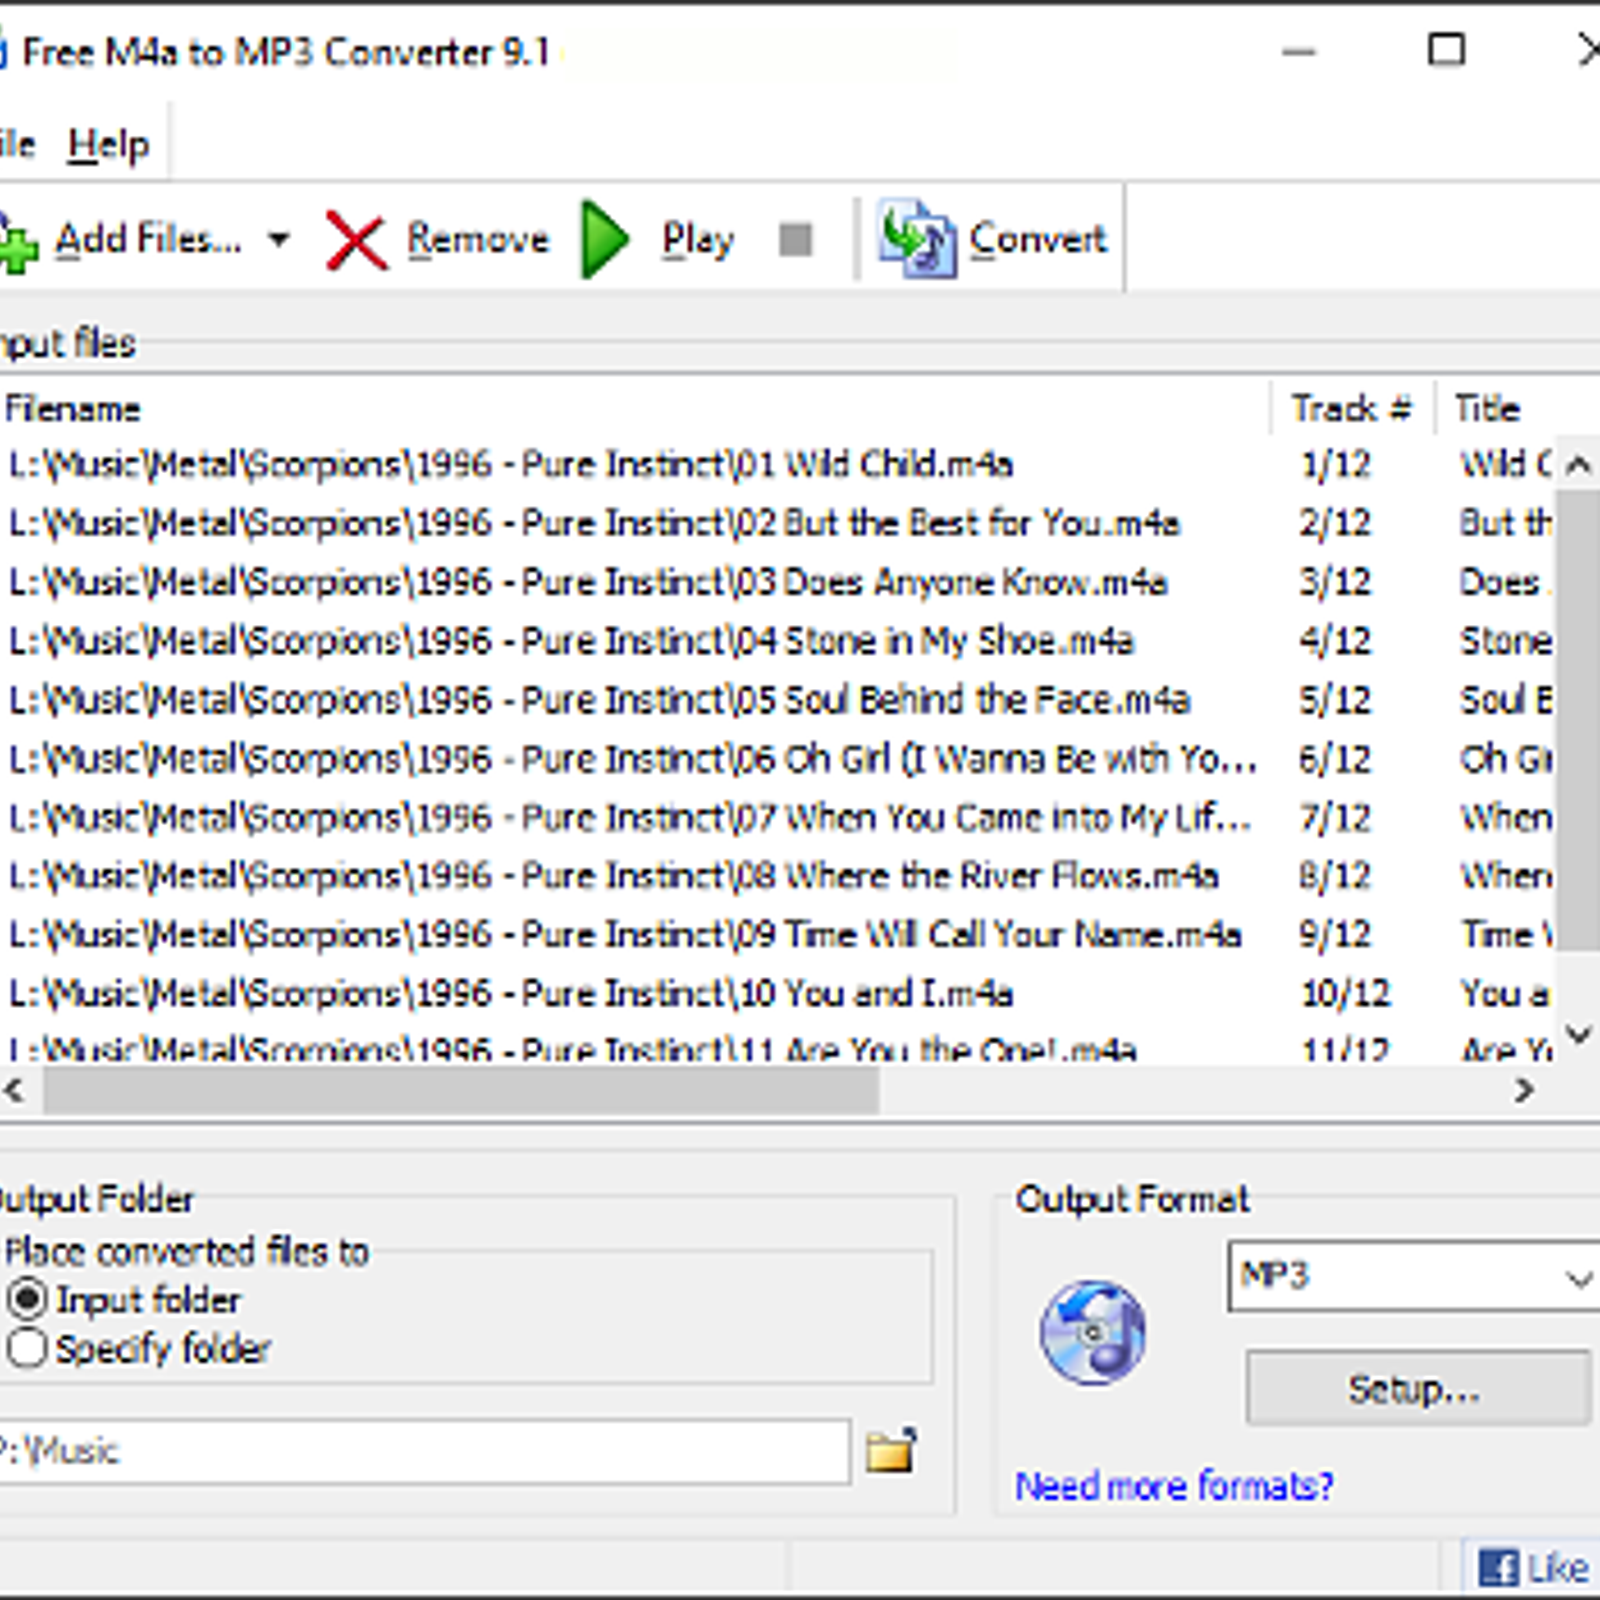The width and height of the screenshot is (1600, 1600).
Task: Click the Convert label in the toolbar
Action: [1037, 240]
